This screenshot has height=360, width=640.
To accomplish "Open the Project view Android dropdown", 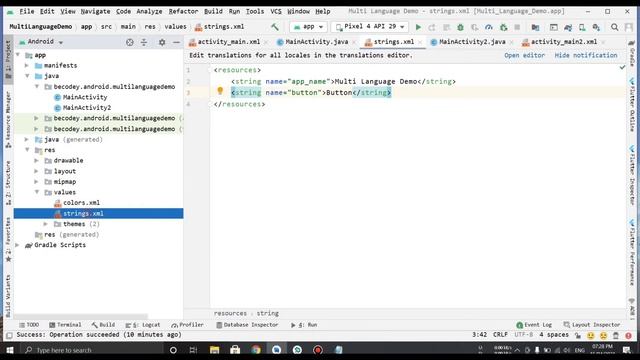I will pos(41,42).
